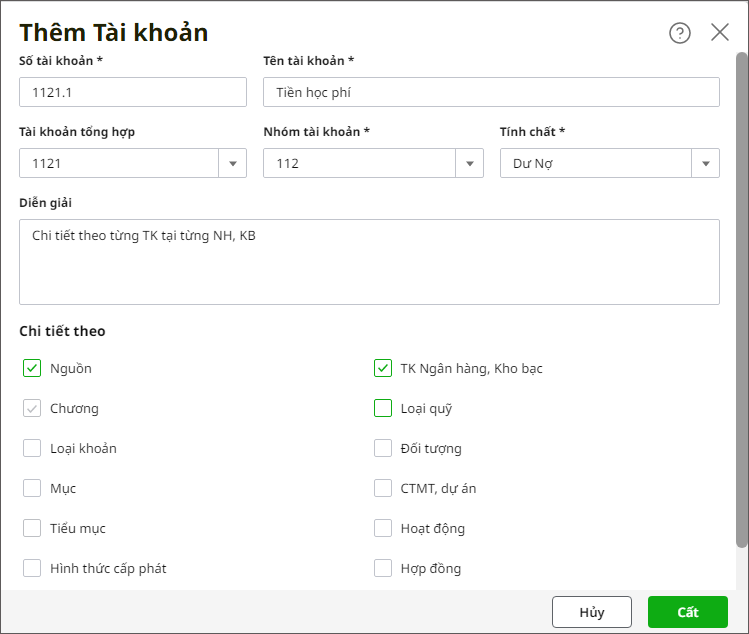Expand the Tài khoản tổng hợp dropdown
Screen dimensions: 749x634
pyautogui.click(x=232, y=163)
